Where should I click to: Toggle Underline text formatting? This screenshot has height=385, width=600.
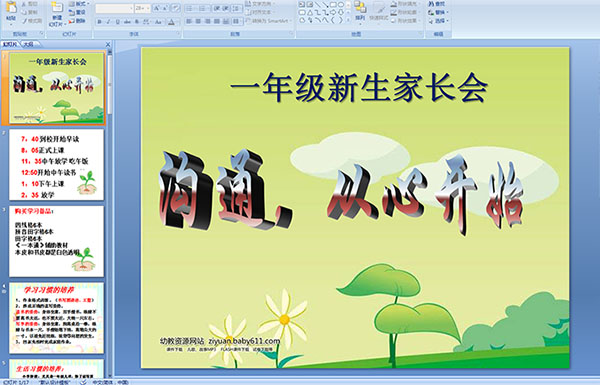tap(117, 22)
